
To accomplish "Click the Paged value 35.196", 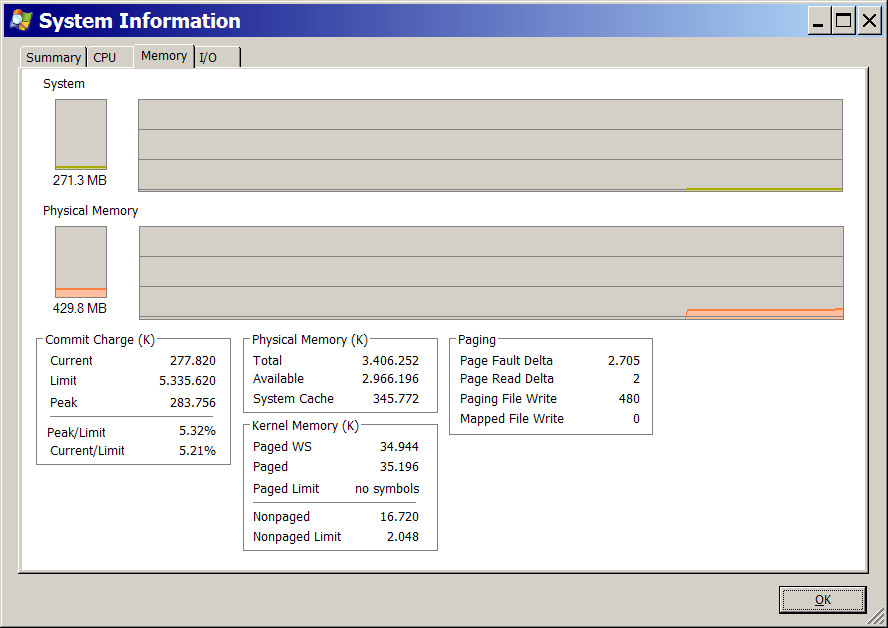I will click(399, 467).
